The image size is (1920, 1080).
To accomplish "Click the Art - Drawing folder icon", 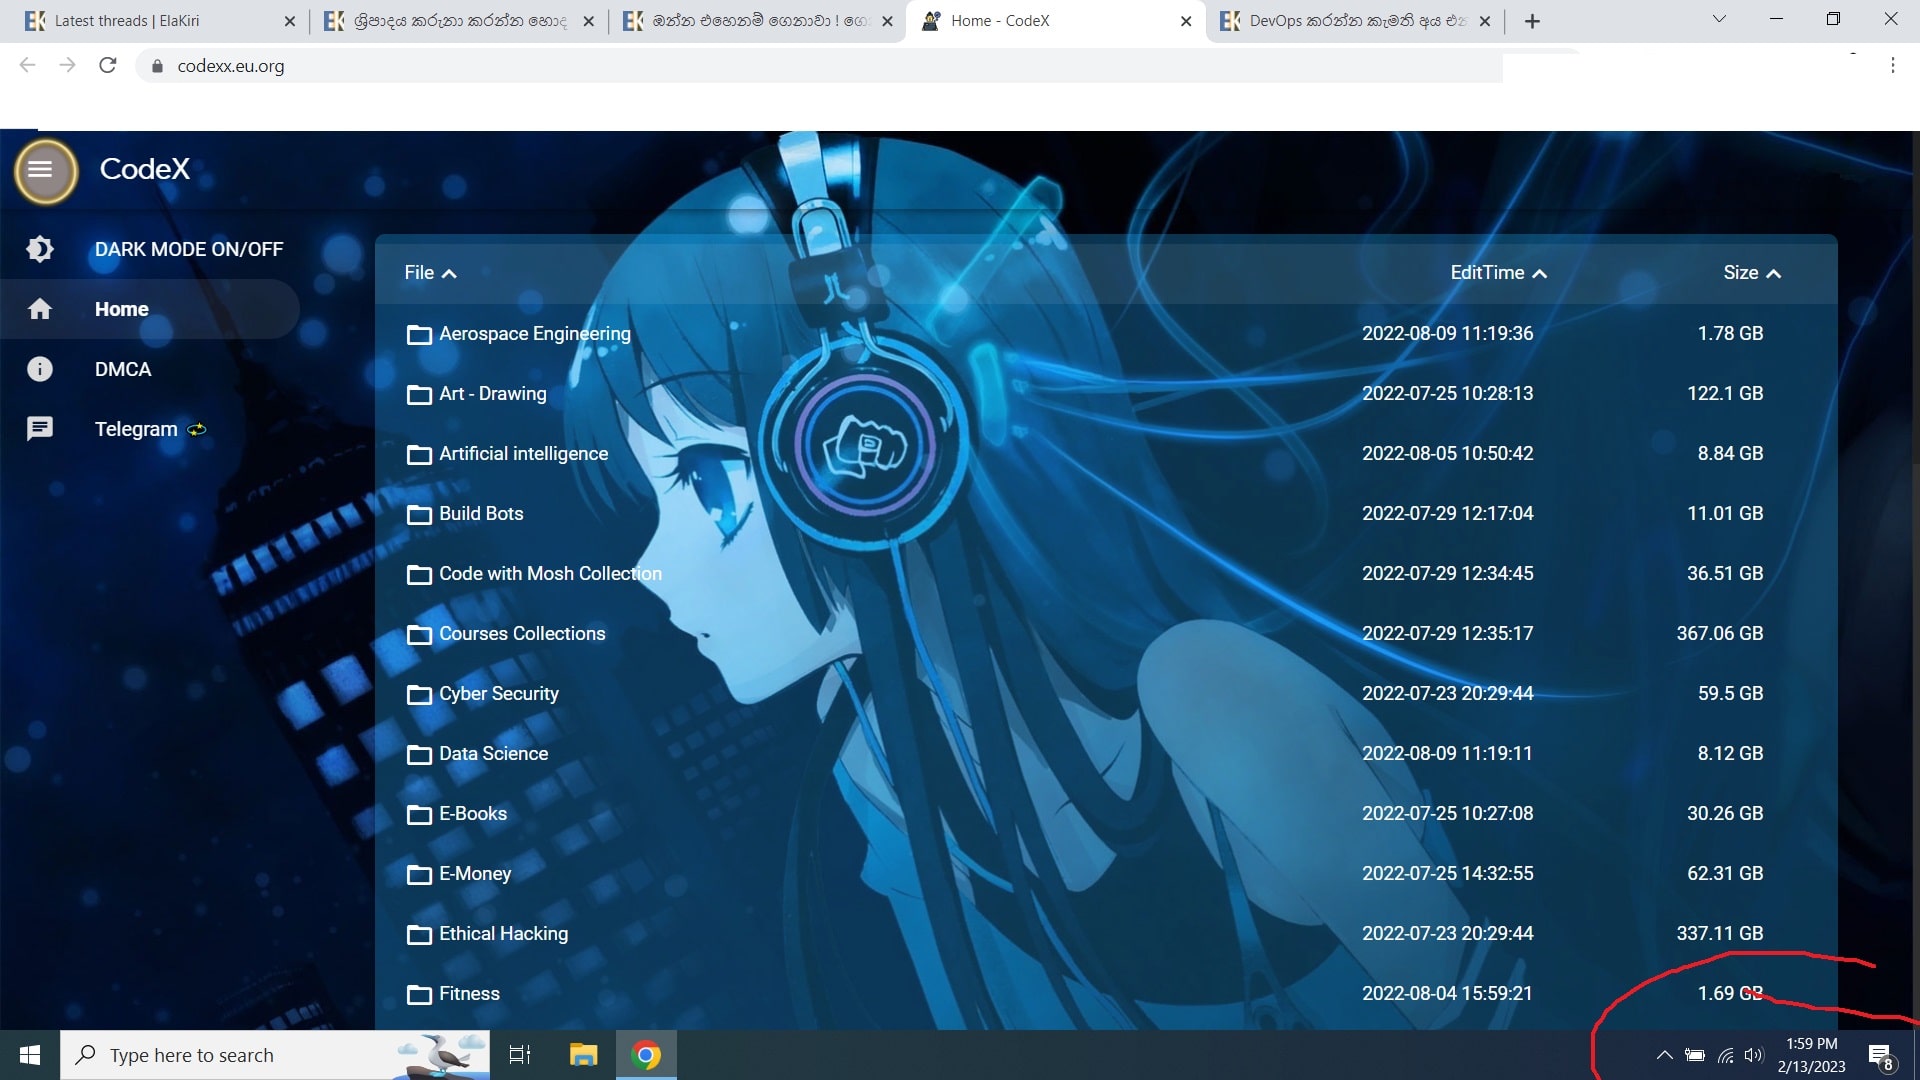I will pos(419,395).
